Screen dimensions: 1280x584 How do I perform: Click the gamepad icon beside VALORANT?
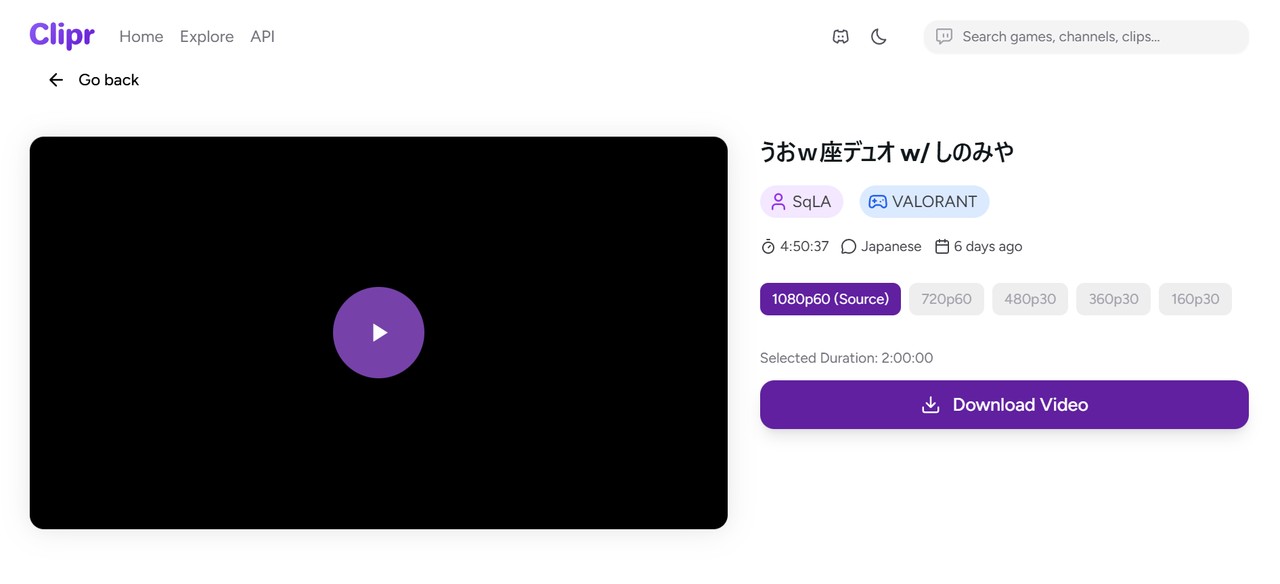877,202
